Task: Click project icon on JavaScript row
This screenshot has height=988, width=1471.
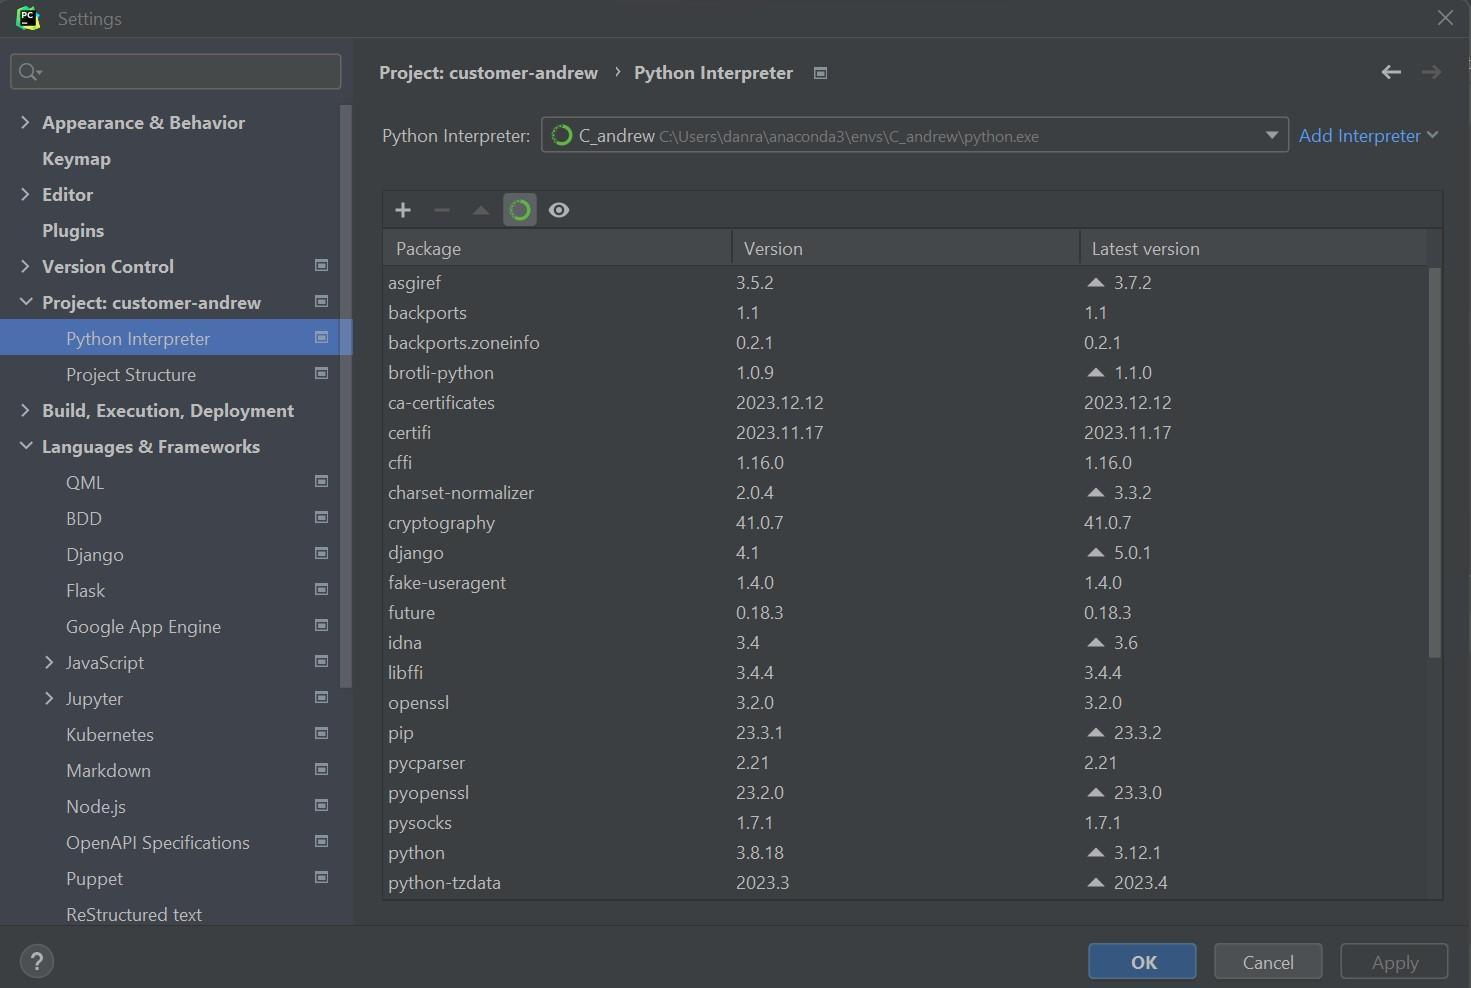Action: 321,661
